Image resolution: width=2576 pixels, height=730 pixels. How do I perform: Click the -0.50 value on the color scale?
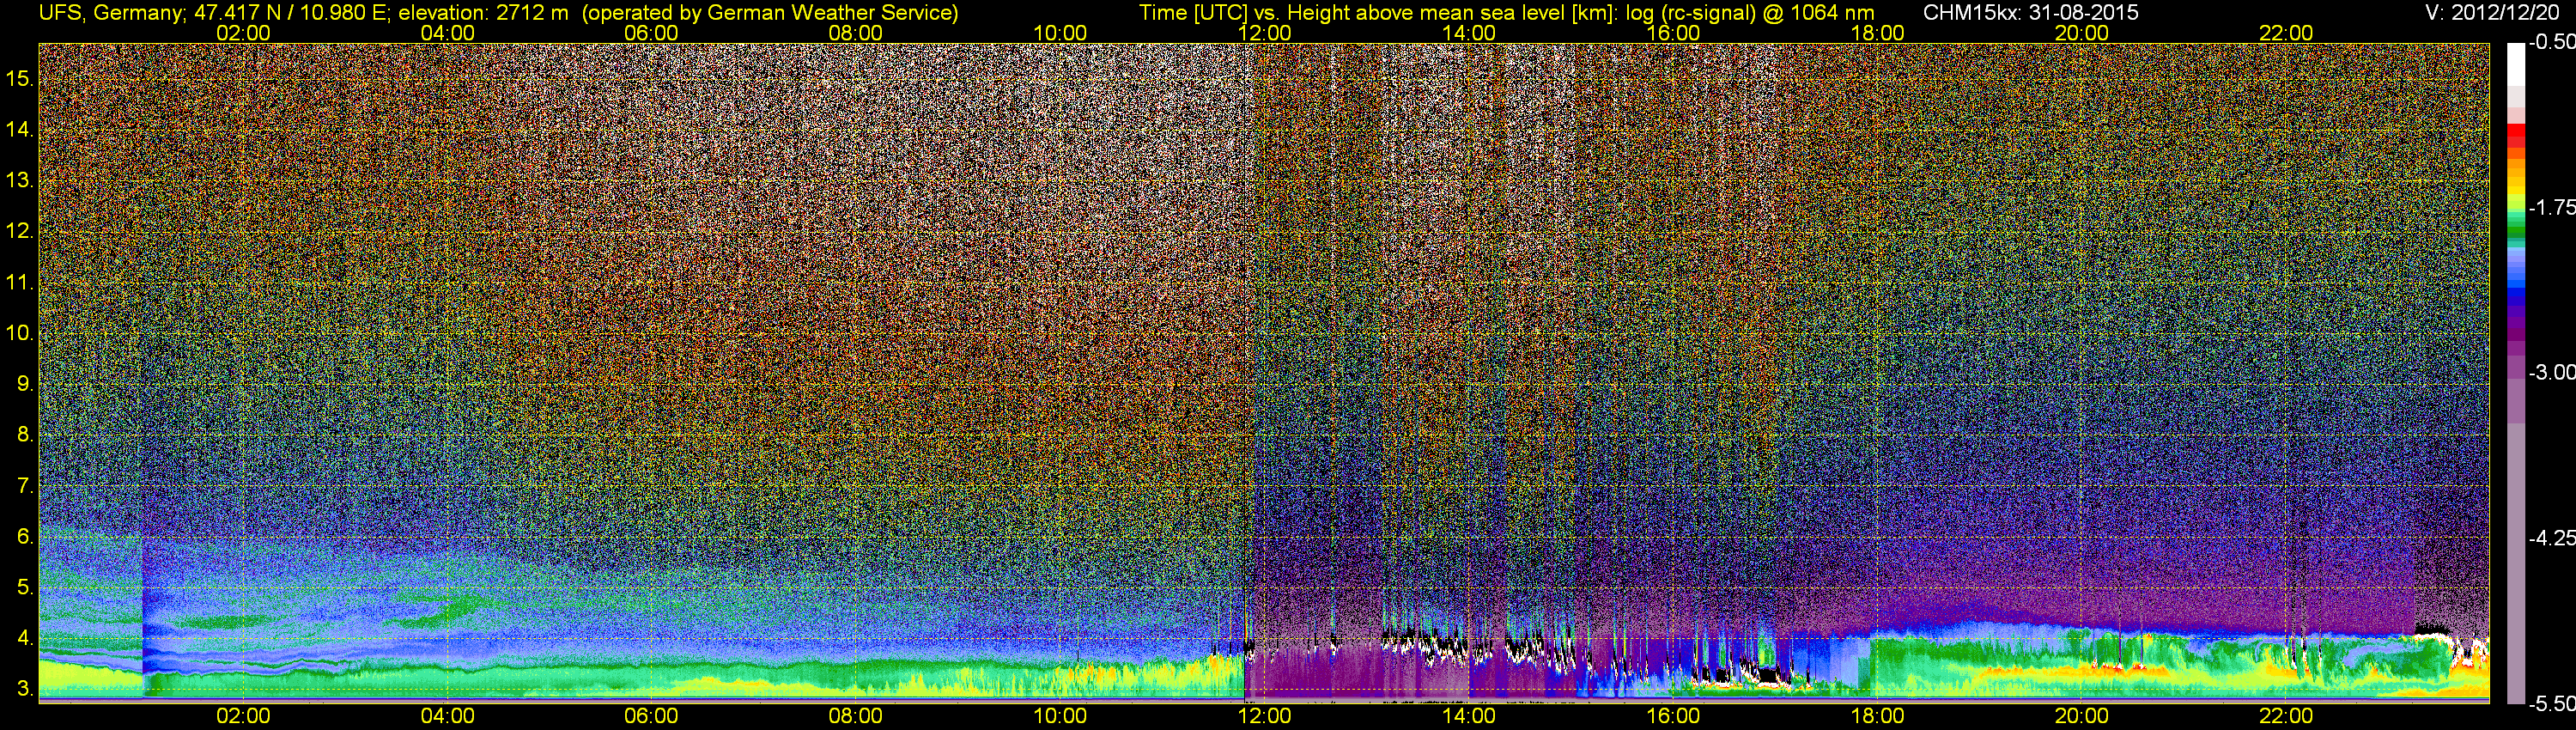[2552, 42]
